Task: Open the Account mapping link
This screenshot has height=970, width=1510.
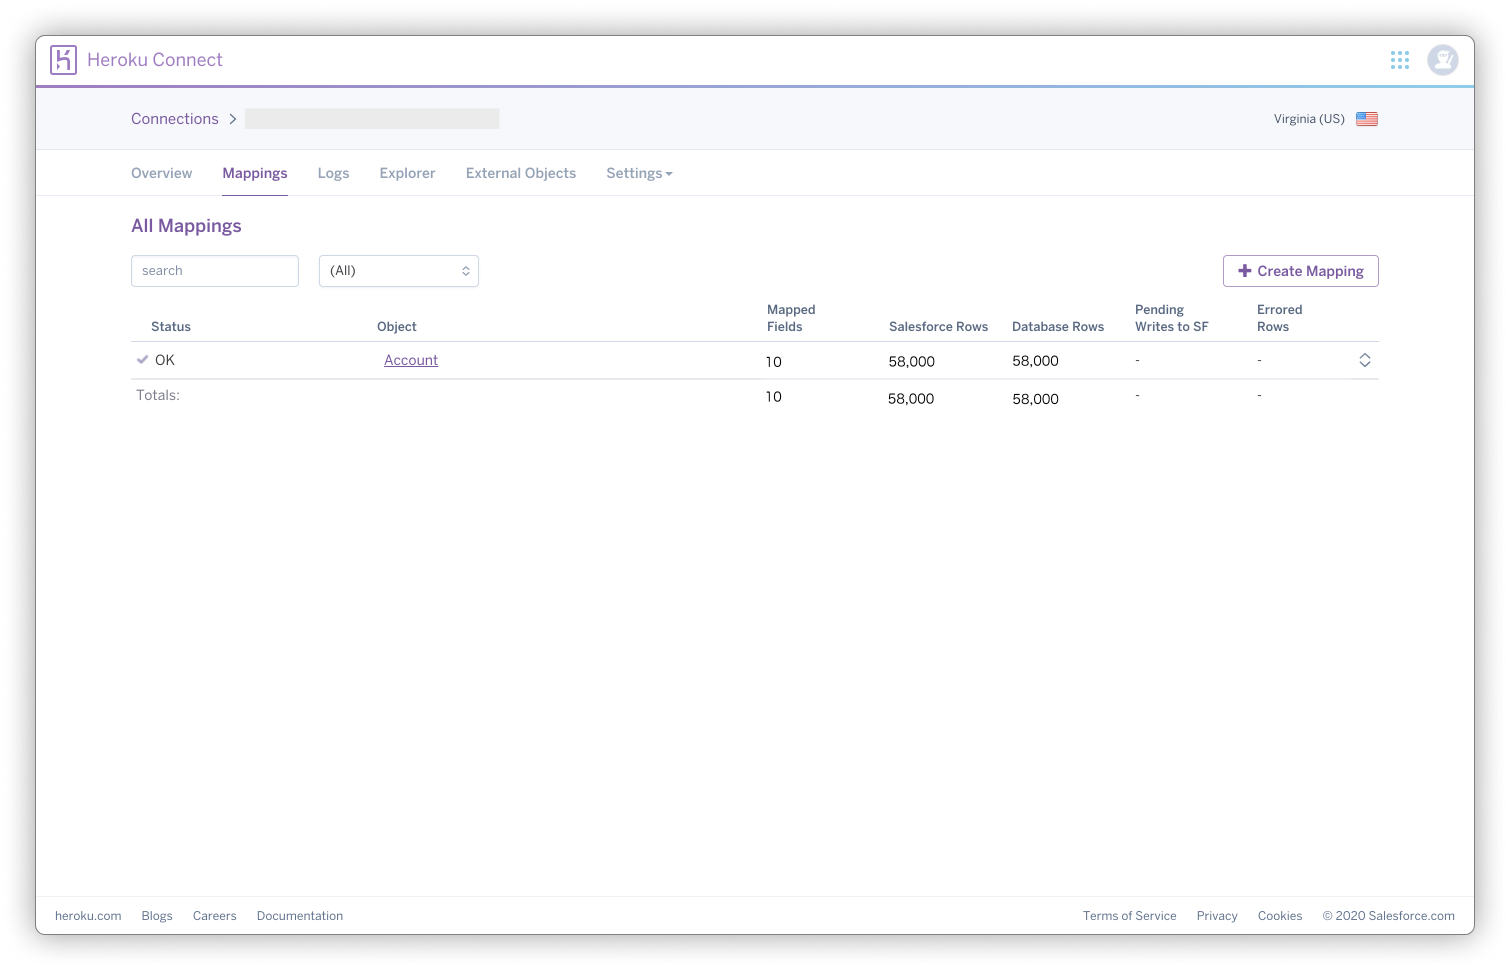Action: pos(411,360)
